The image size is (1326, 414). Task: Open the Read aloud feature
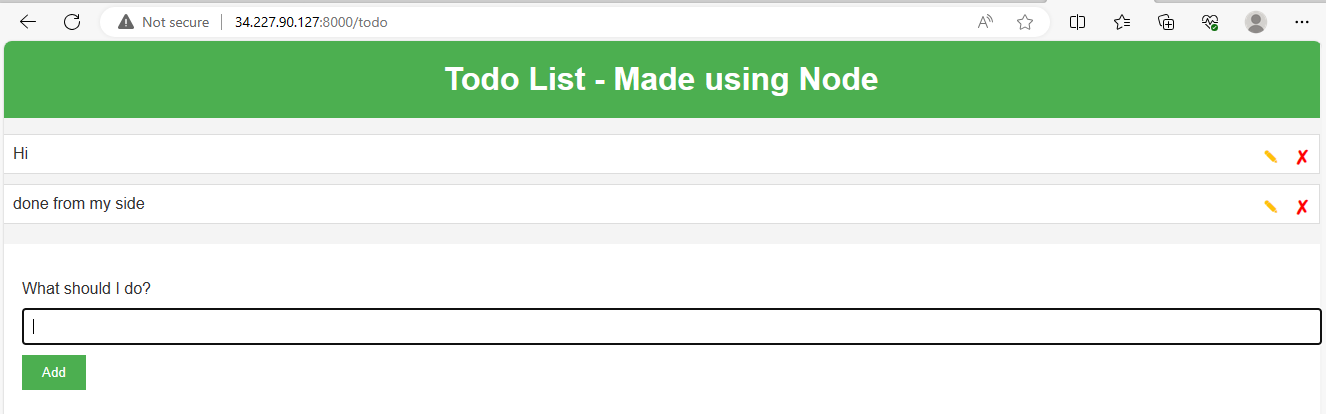point(985,22)
